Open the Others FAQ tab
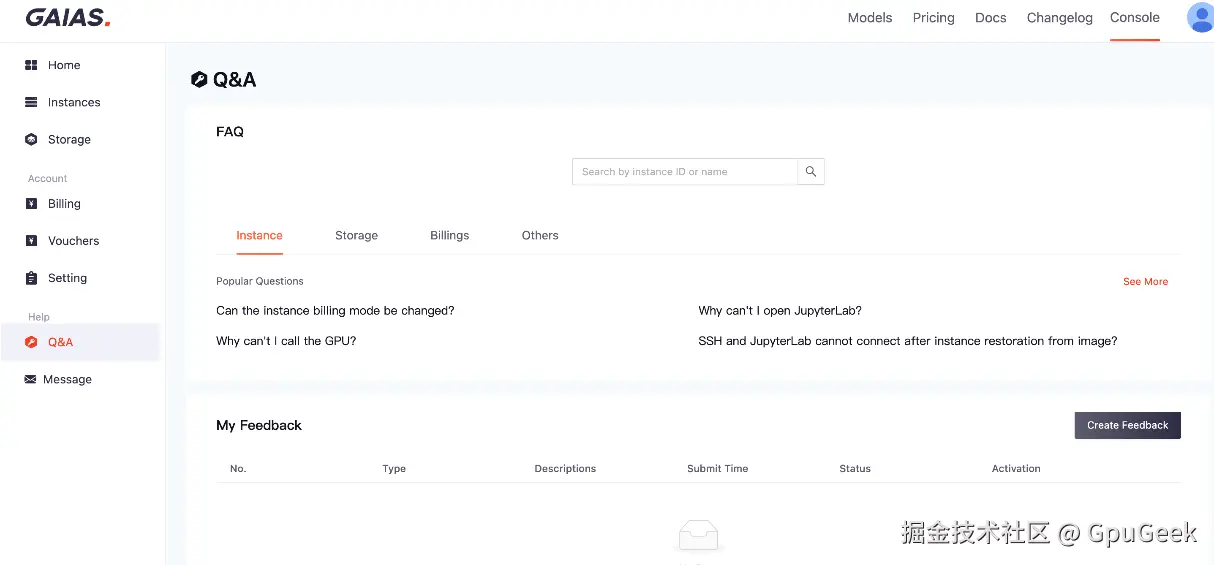 pos(540,236)
